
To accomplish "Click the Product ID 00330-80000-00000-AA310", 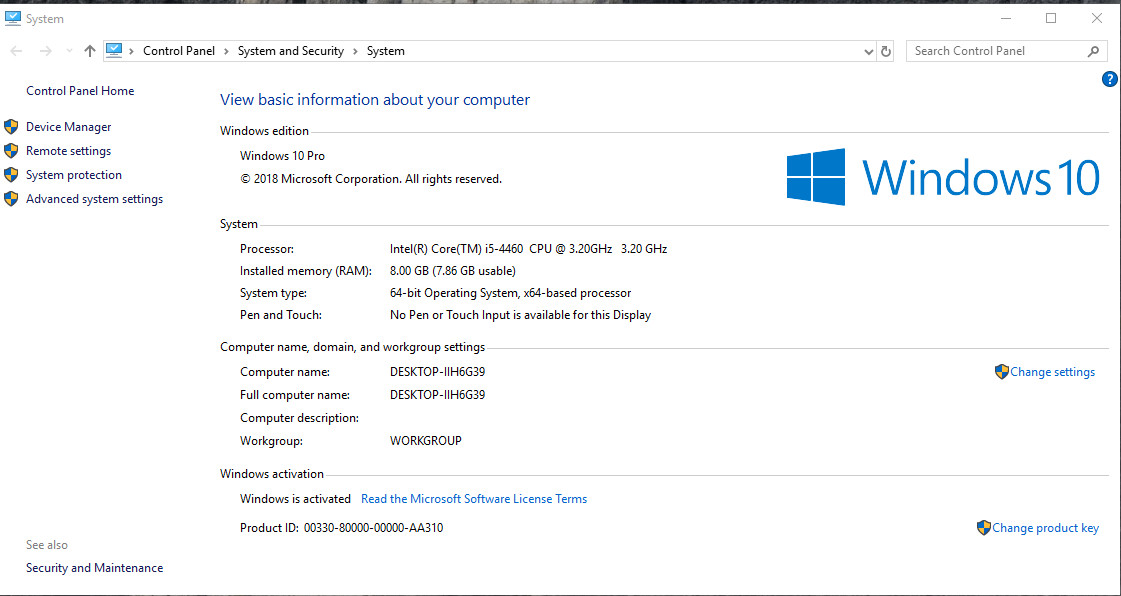I will click(x=374, y=528).
